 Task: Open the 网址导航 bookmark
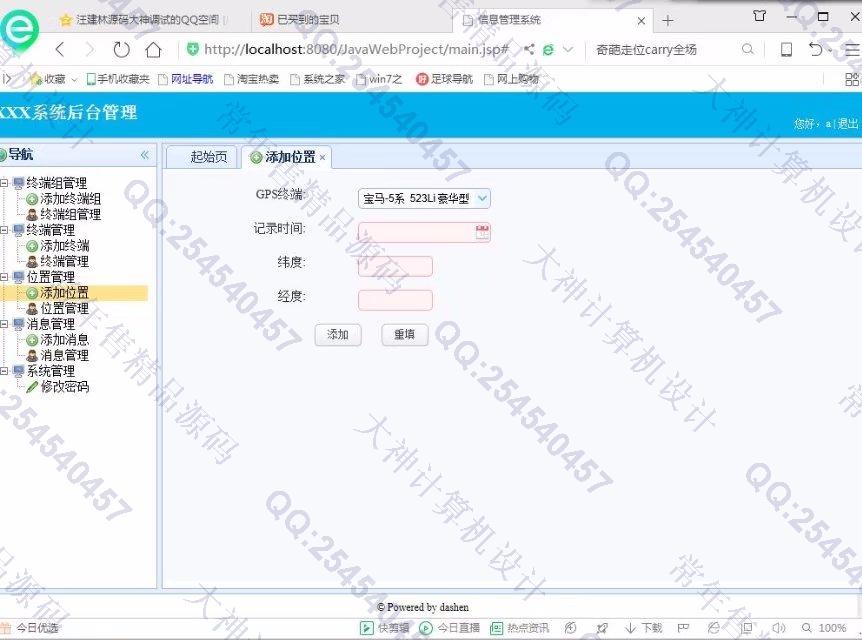tap(186, 79)
